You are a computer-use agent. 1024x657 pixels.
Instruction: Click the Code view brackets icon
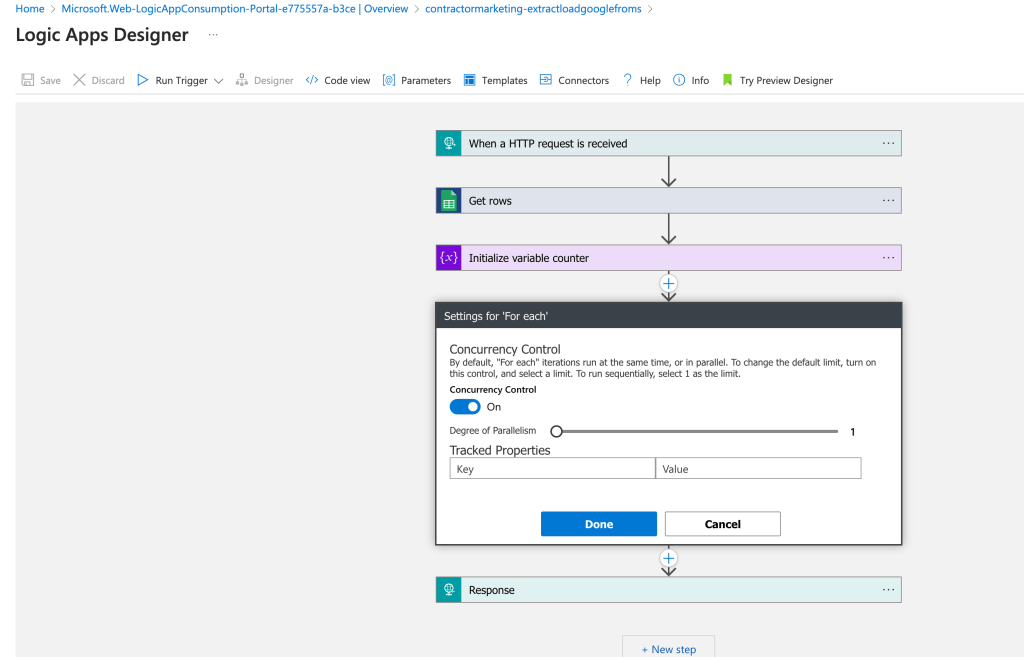coord(312,80)
